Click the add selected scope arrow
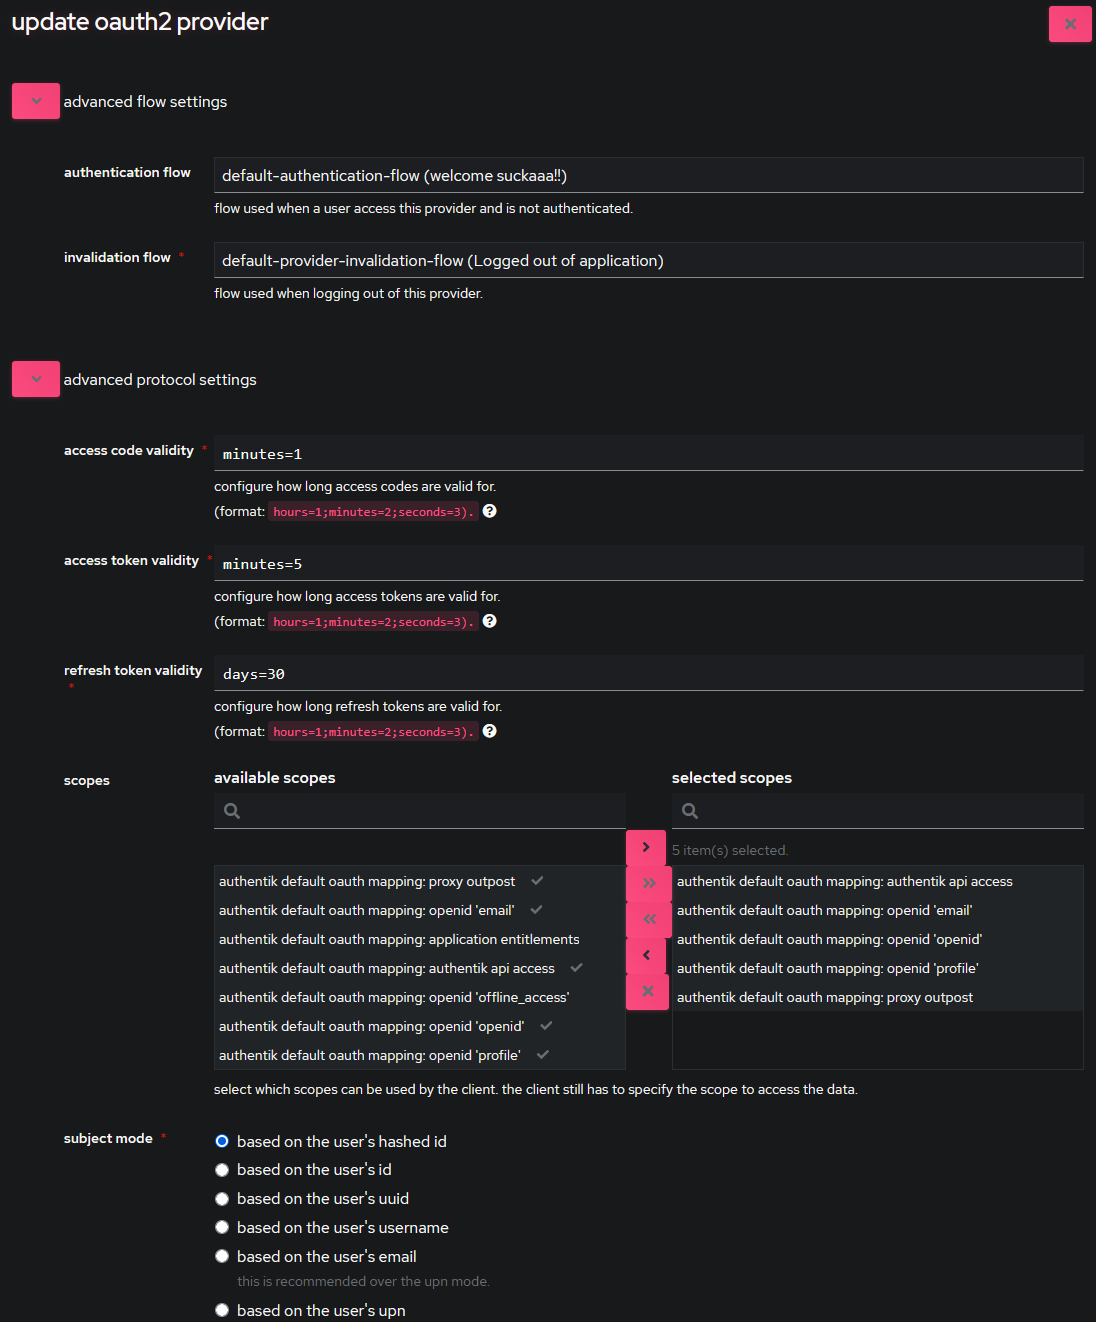 (647, 847)
